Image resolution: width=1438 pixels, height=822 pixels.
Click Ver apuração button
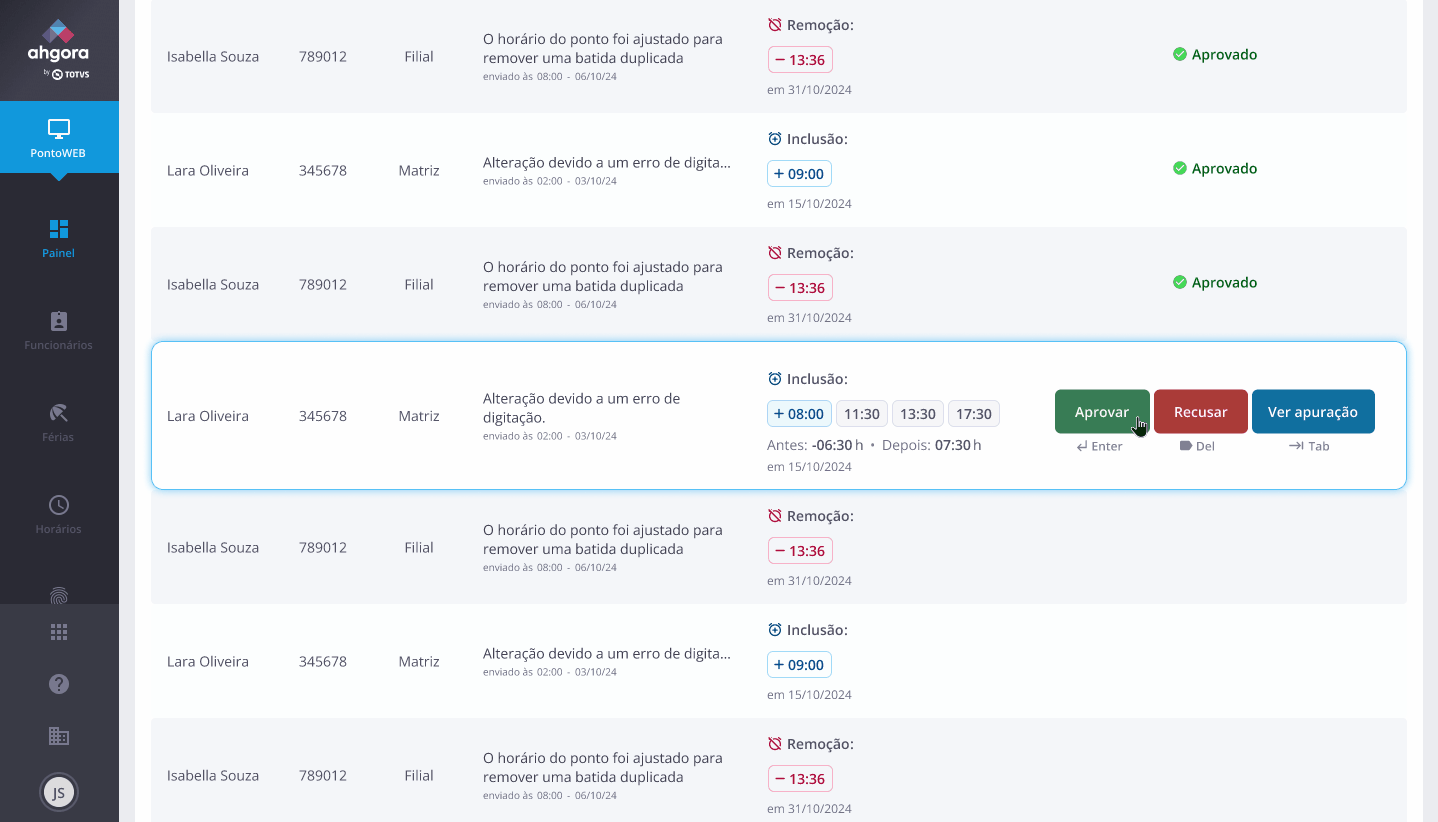coord(1313,412)
